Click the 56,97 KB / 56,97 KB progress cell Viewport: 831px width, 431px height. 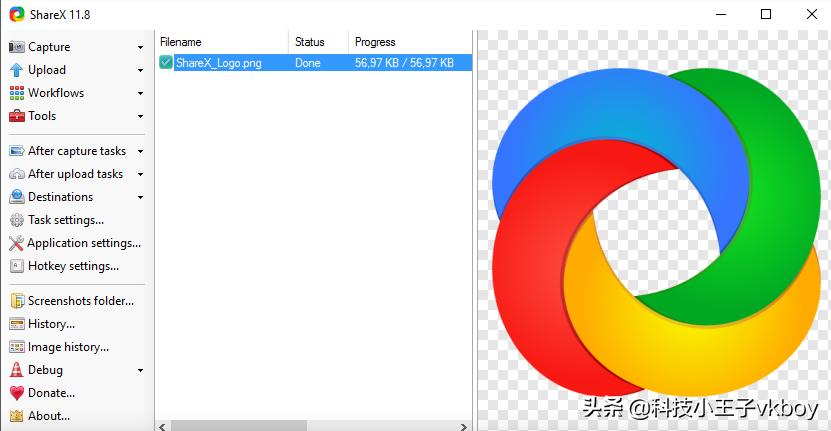pyautogui.click(x=404, y=63)
